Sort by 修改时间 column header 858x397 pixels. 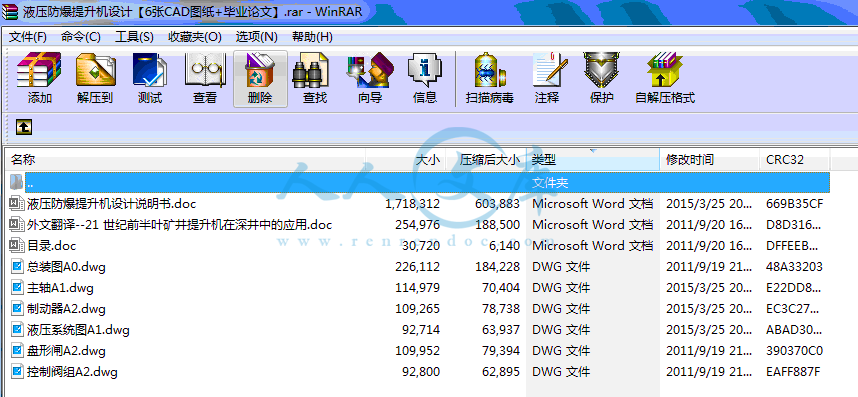[x=710, y=160]
